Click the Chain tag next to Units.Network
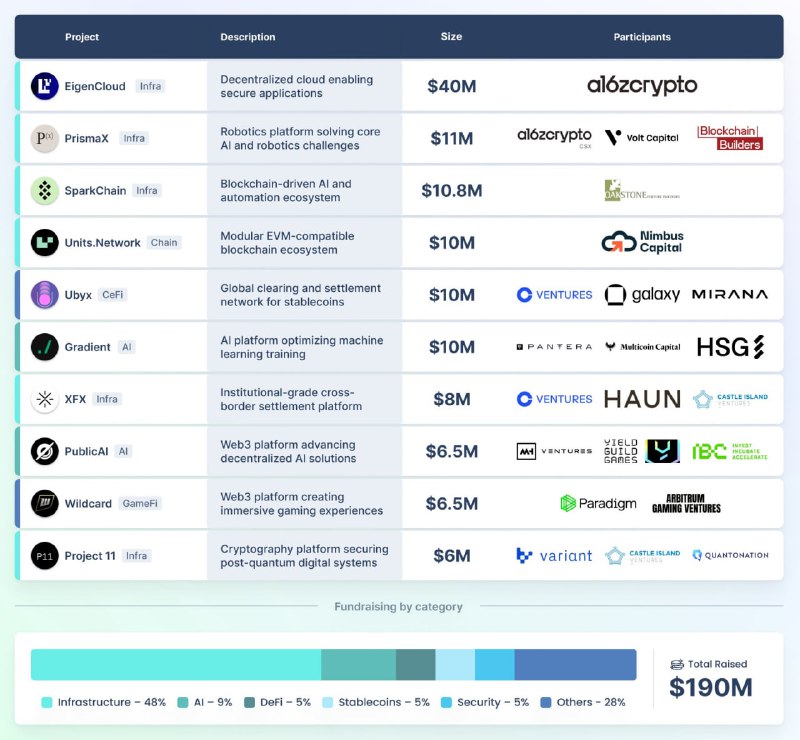This screenshot has height=740, width=800. tap(164, 242)
